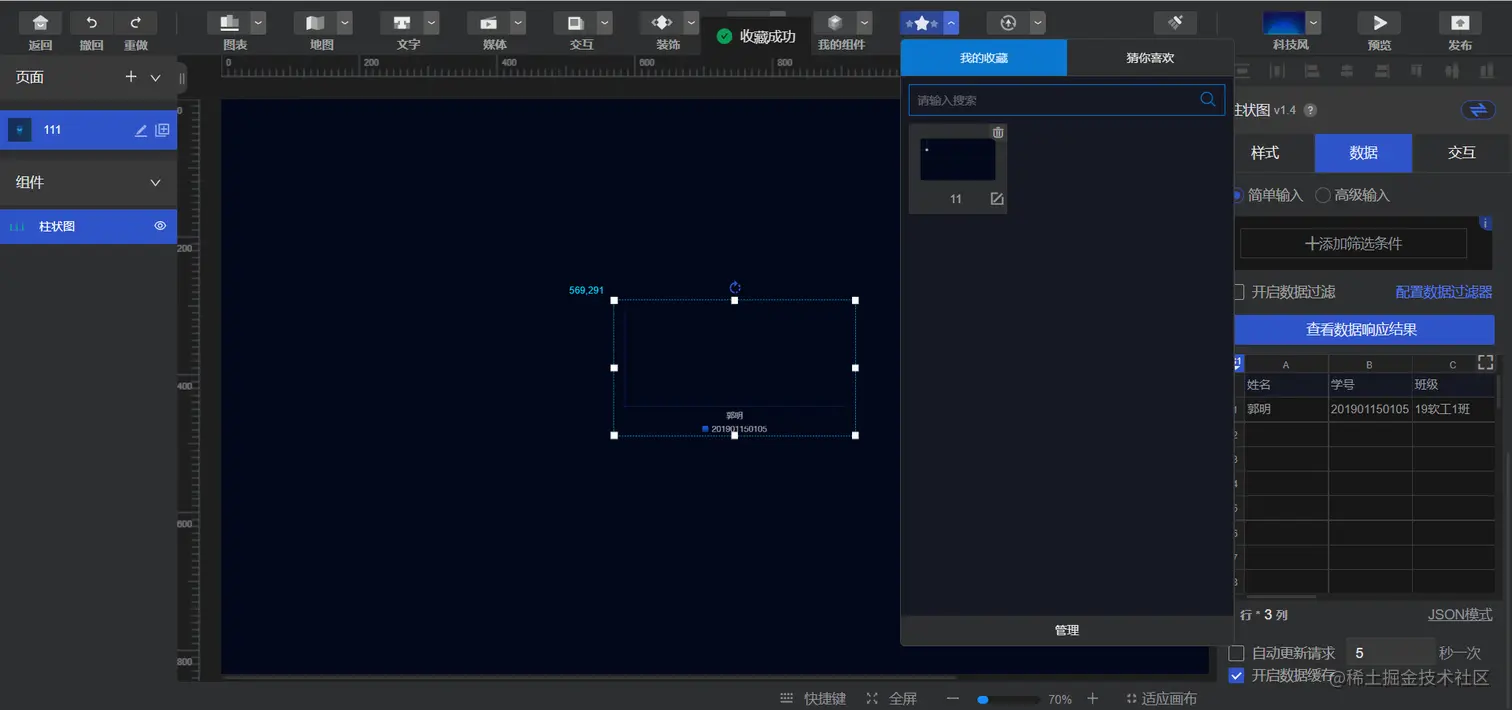1512x710 pixels.
Task: Enable the 自动更新请求 checkbox
Action: click(x=1237, y=653)
